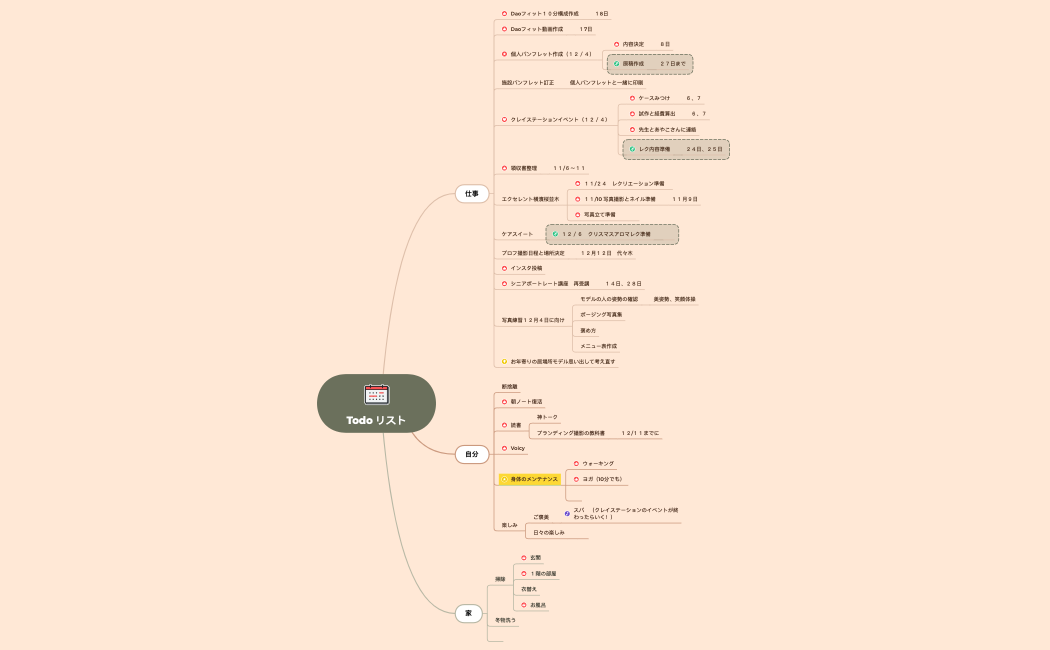Screen dimensions: 1050x650
Task: Collapse the "家" branch node
Action: point(467,612)
